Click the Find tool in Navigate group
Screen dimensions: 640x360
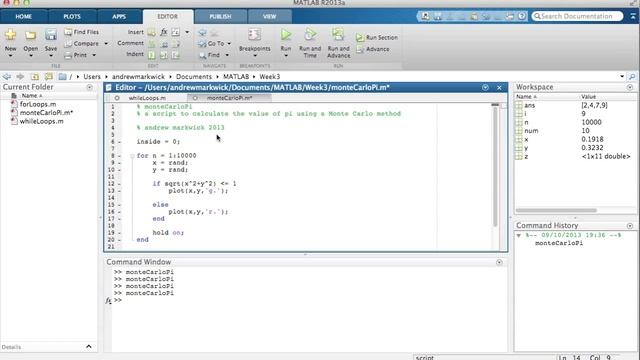[209, 55]
